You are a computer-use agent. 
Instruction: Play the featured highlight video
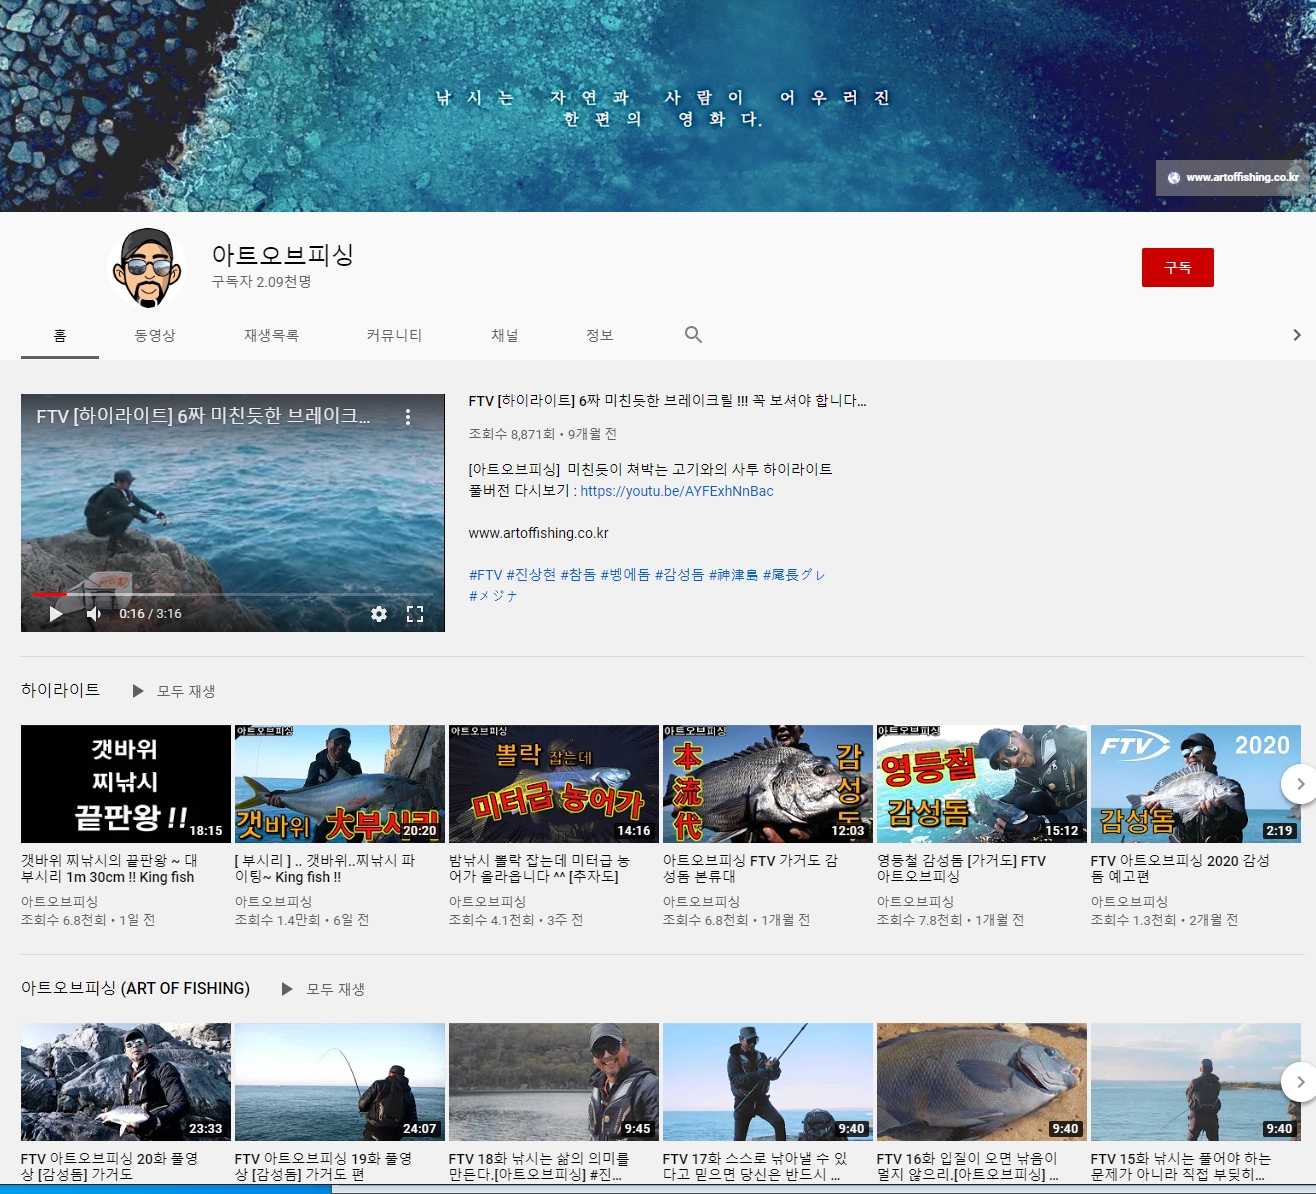tap(56, 614)
